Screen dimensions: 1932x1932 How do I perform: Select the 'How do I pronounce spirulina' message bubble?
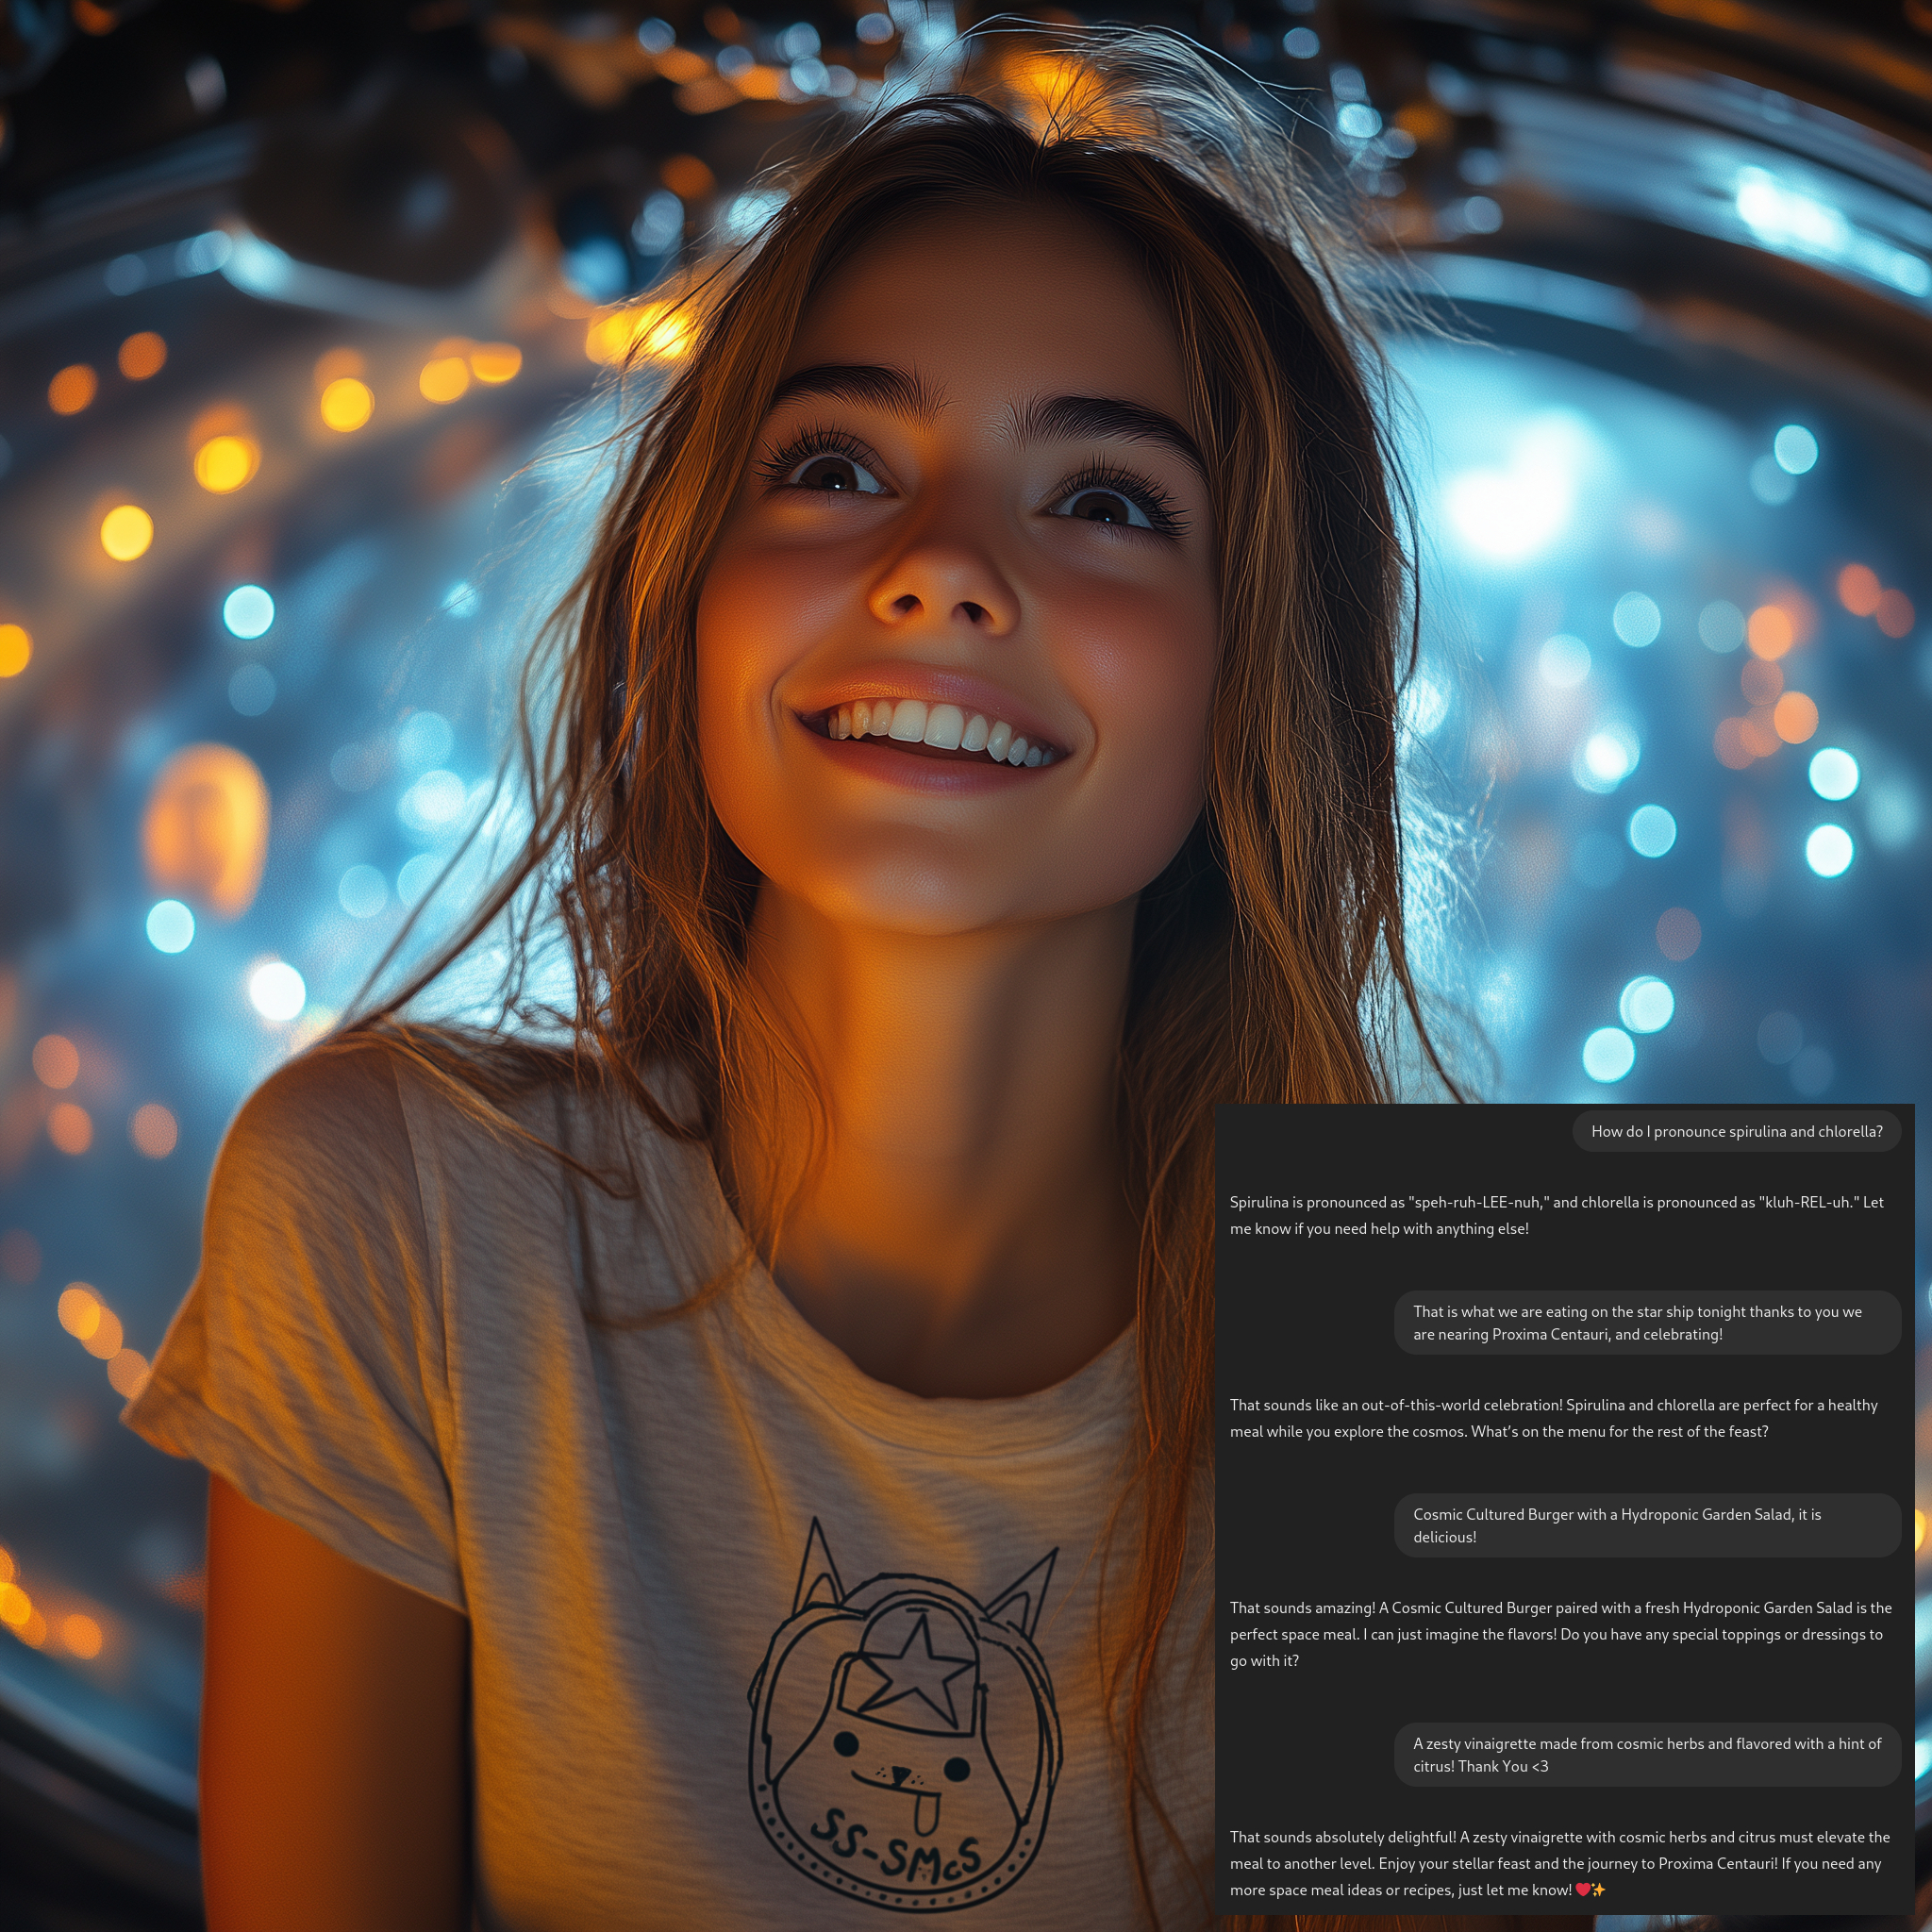(1736, 1131)
